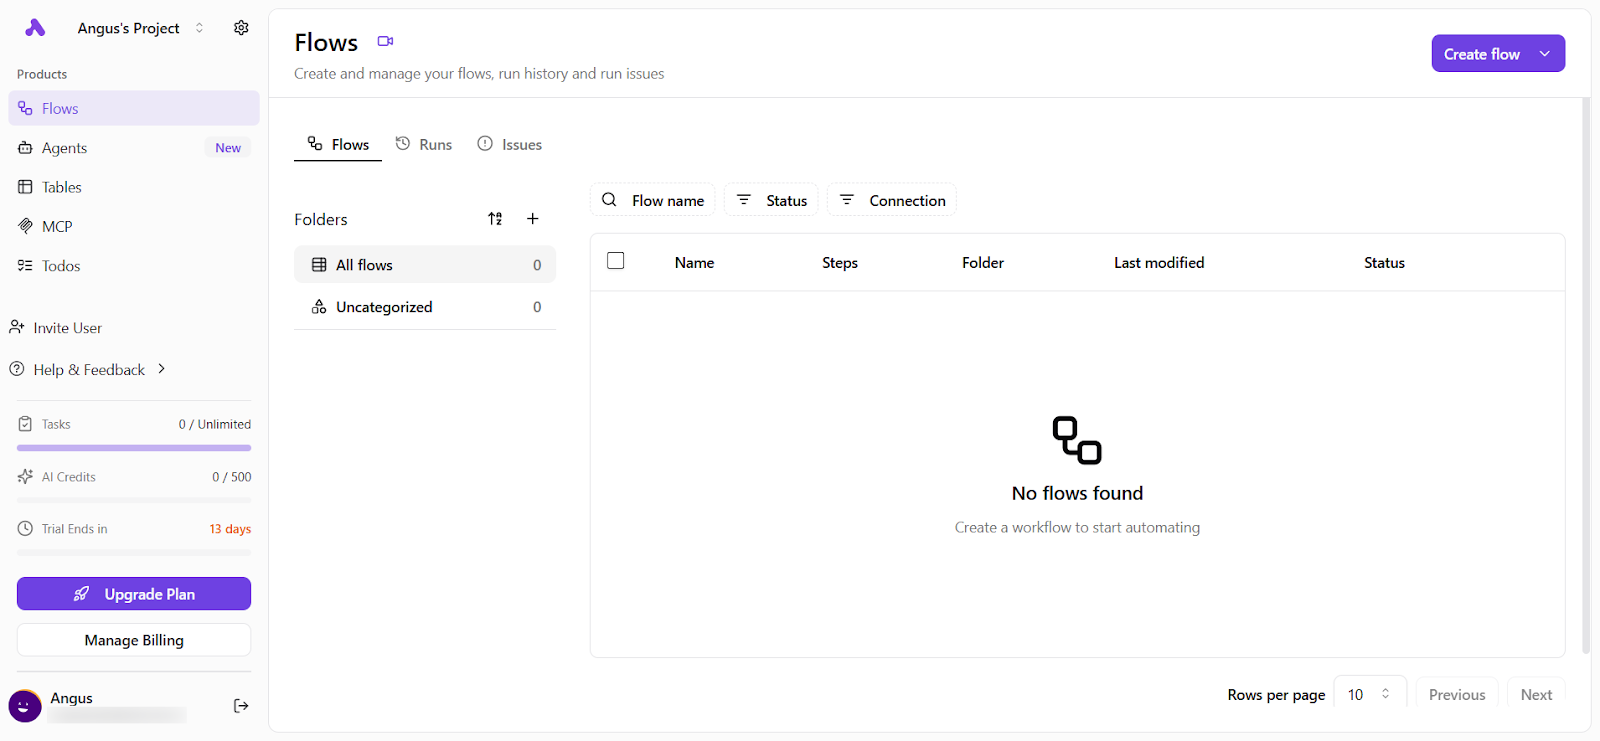1600x741 pixels.
Task: Go to MCP in sidebar
Action: click(57, 227)
